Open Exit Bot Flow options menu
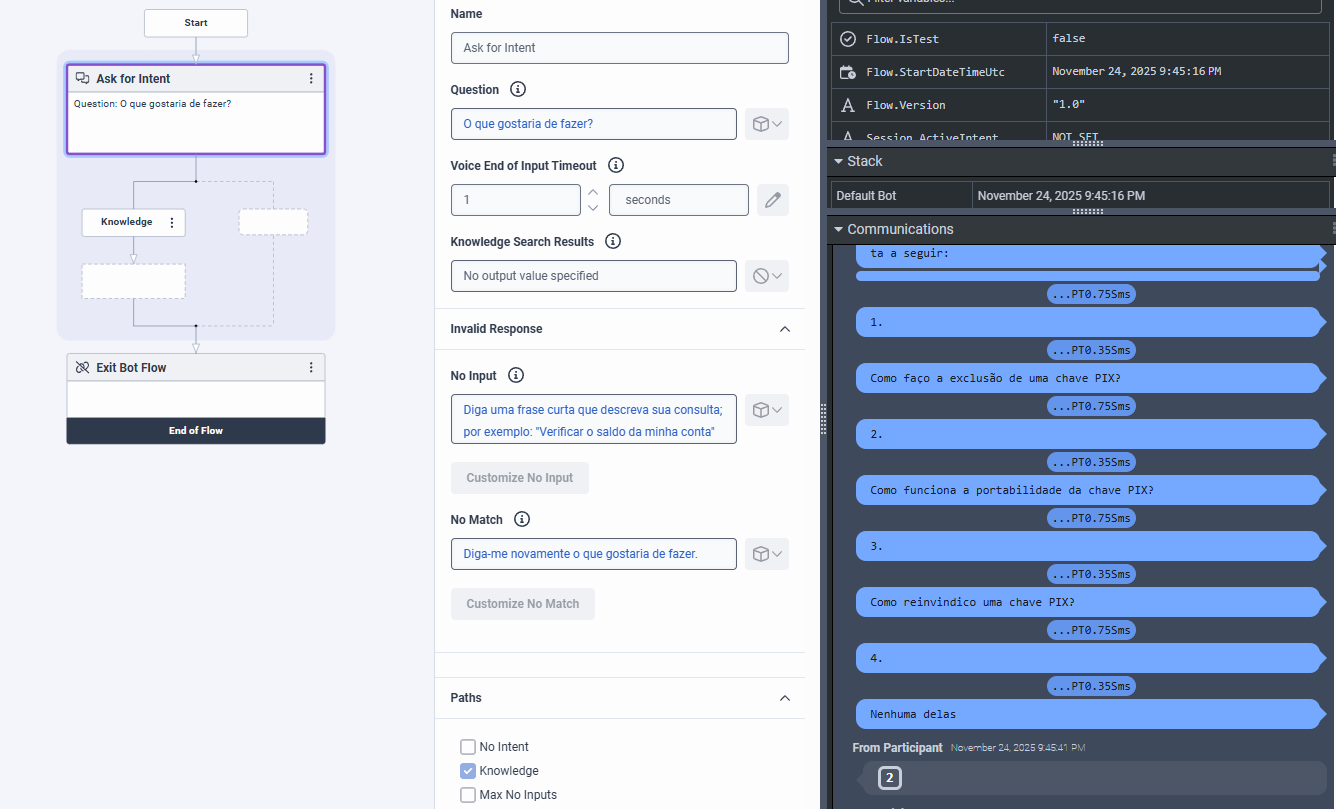 click(x=311, y=368)
